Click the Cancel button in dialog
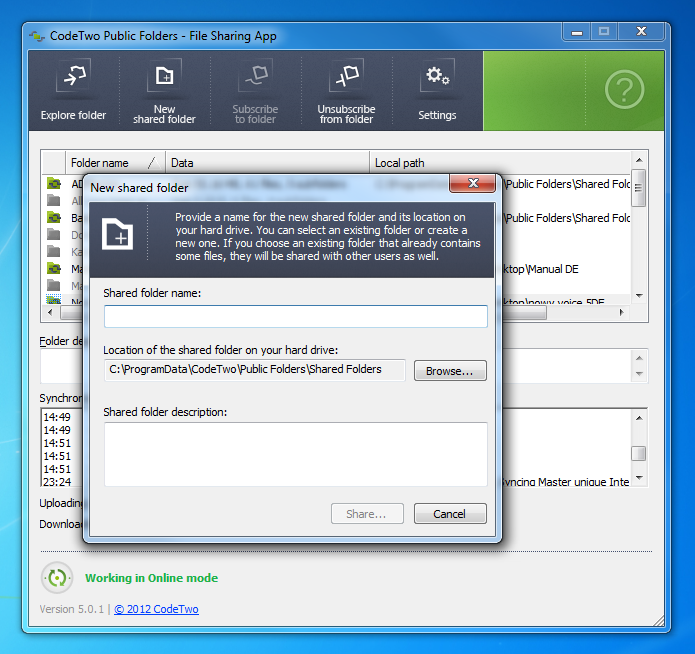Screen dimensions: 695x654 tap(450, 513)
